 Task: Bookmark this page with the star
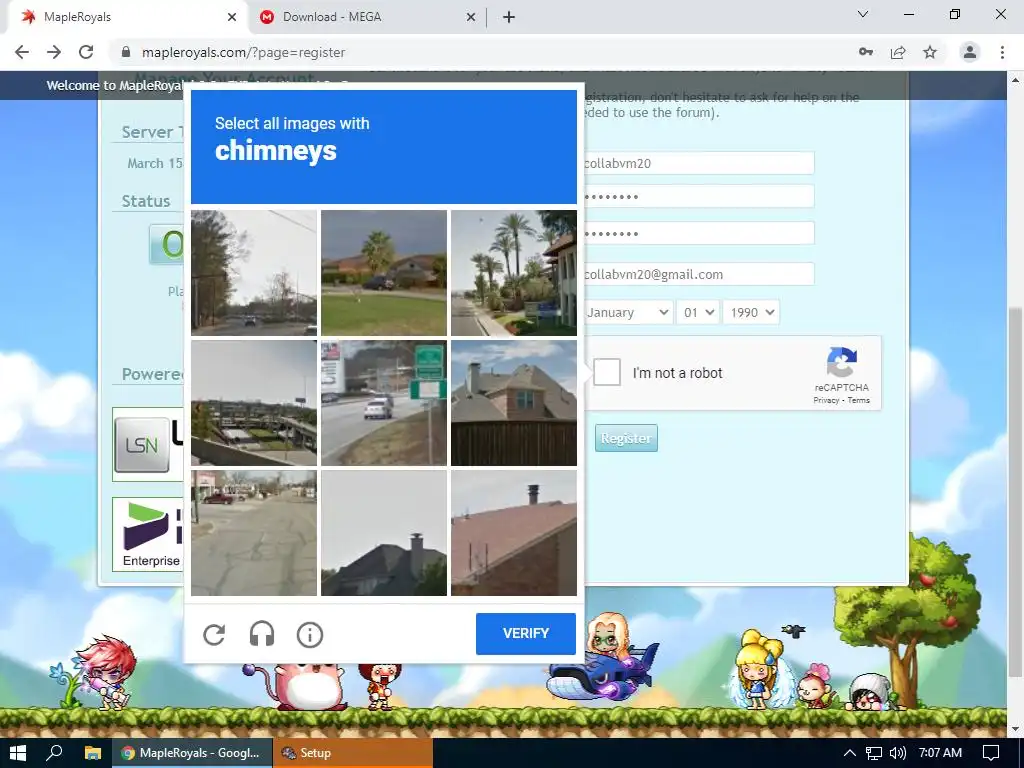[x=930, y=52]
